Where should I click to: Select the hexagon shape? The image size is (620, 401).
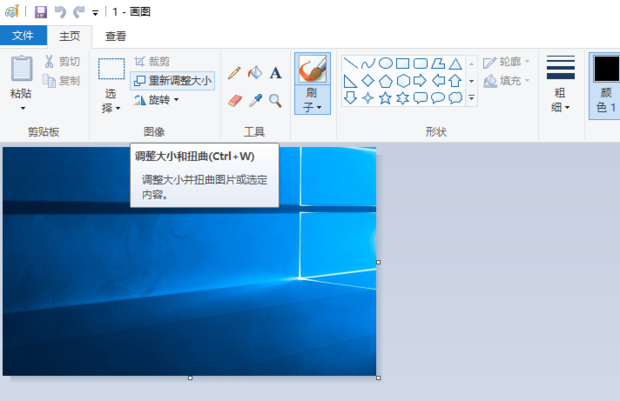(403, 81)
